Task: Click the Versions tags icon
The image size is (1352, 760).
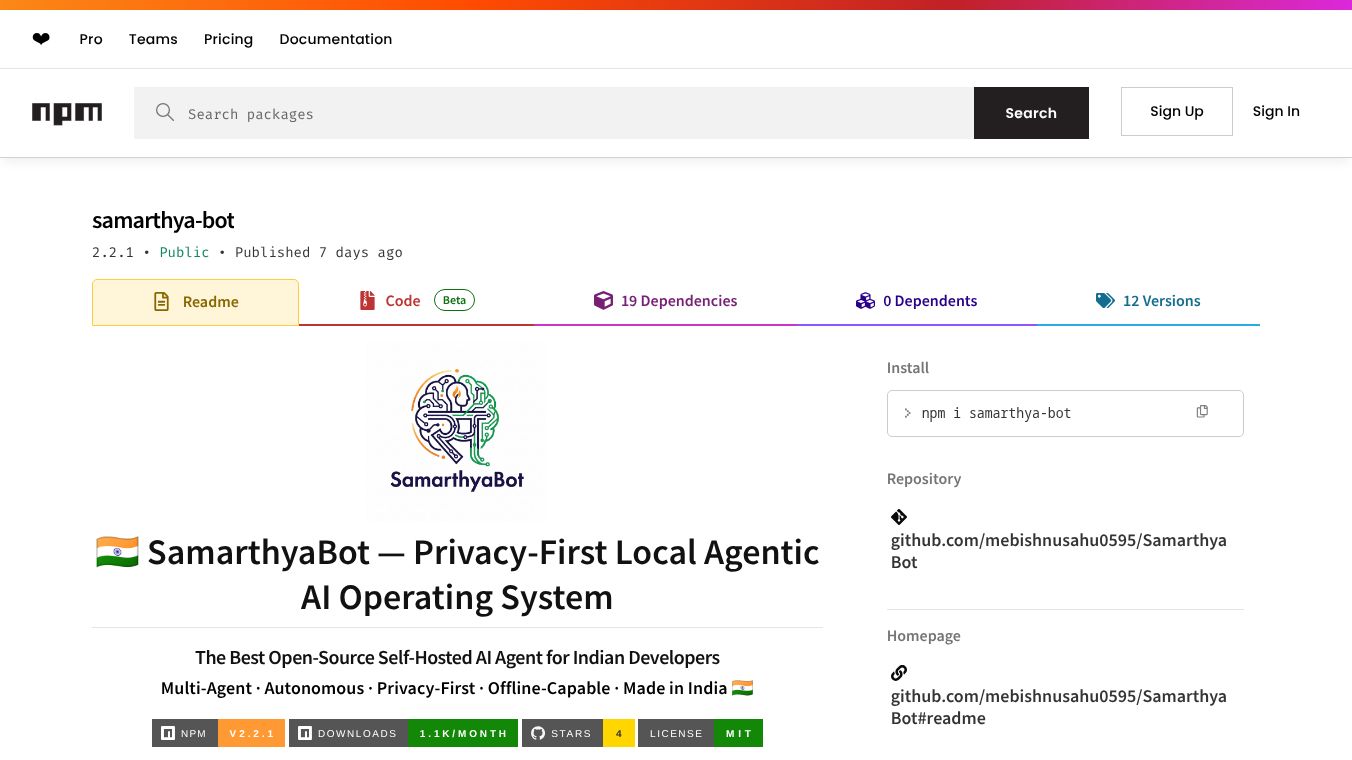Action: [x=1105, y=300]
